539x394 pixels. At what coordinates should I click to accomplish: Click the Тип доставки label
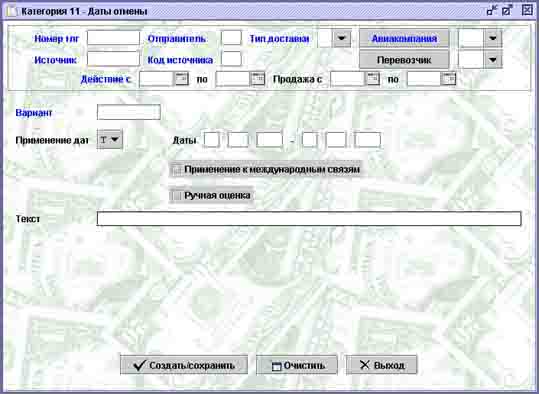pyautogui.click(x=279, y=39)
